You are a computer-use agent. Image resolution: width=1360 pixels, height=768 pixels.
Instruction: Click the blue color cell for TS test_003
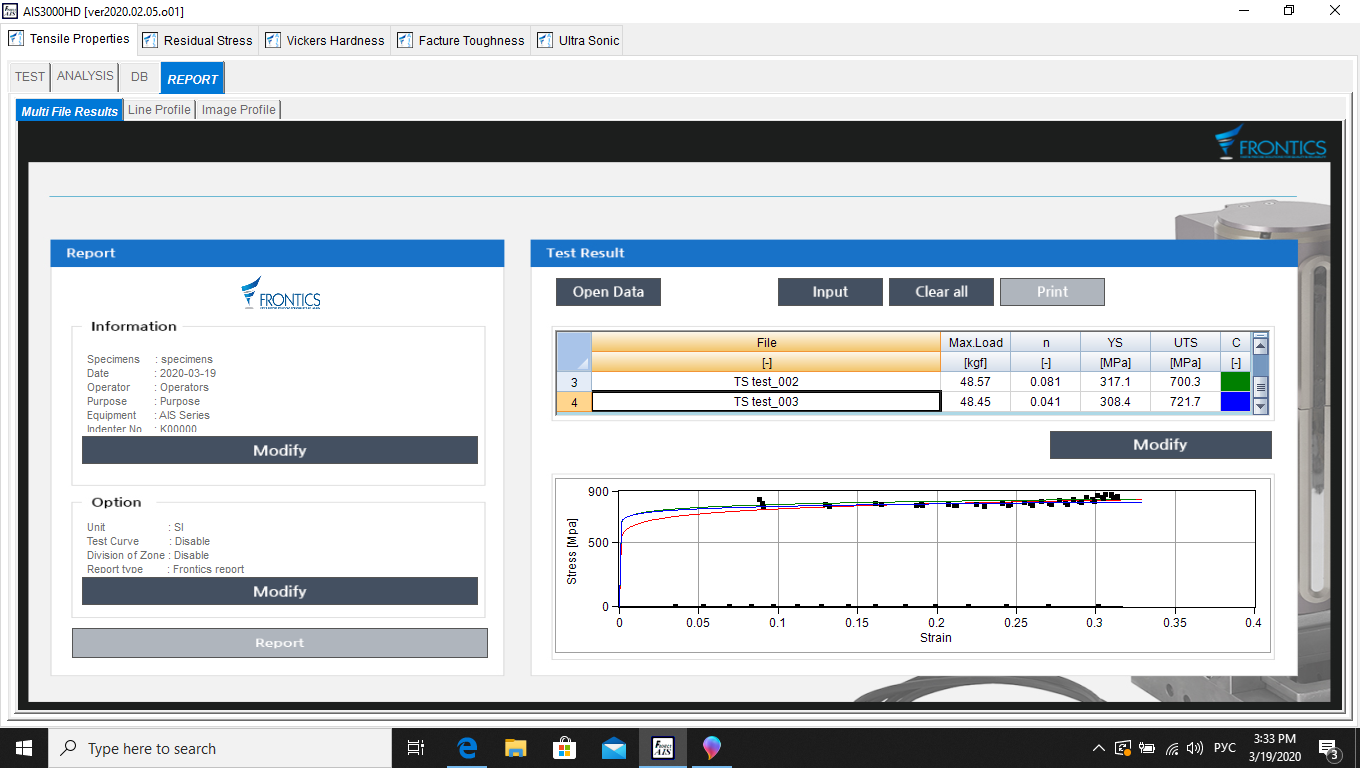click(1236, 401)
